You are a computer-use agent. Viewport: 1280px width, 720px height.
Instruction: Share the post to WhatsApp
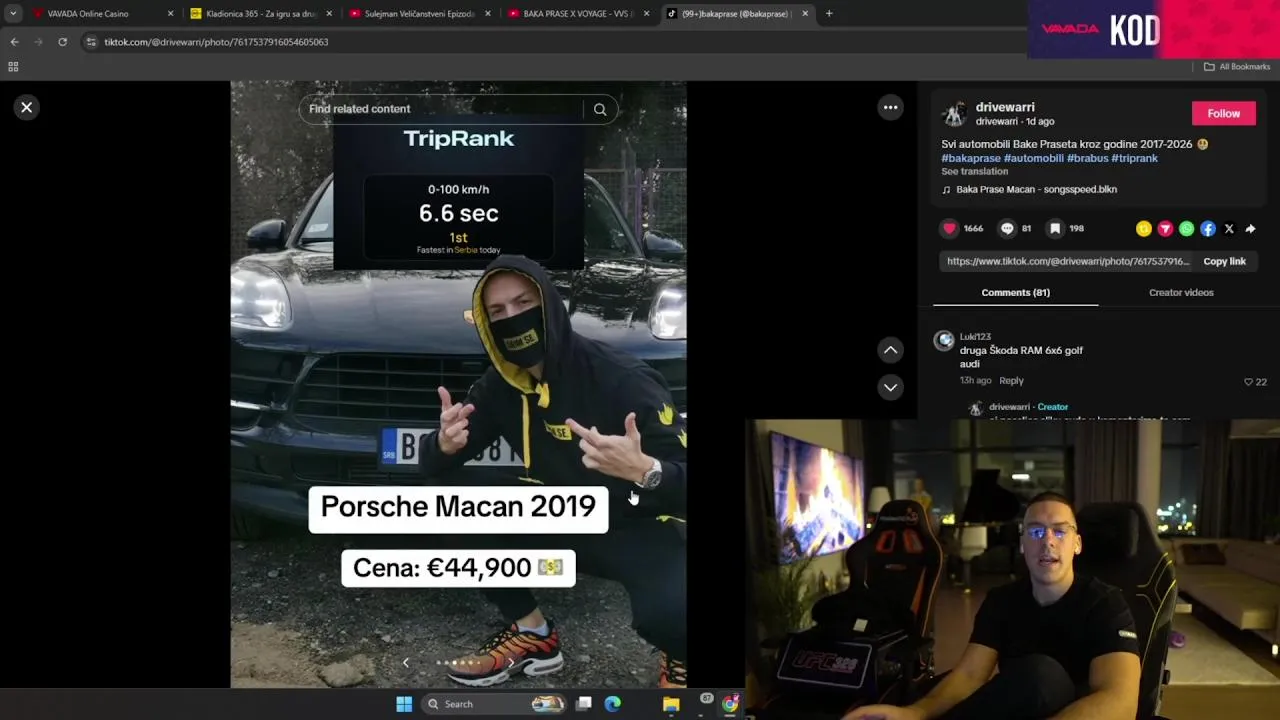(1186, 229)
